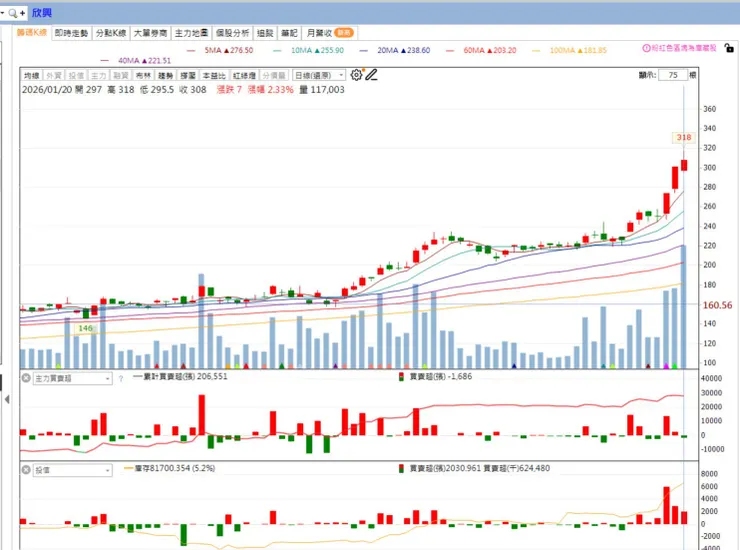Open the dropdown arrow left of search icon

coord(2,13)
